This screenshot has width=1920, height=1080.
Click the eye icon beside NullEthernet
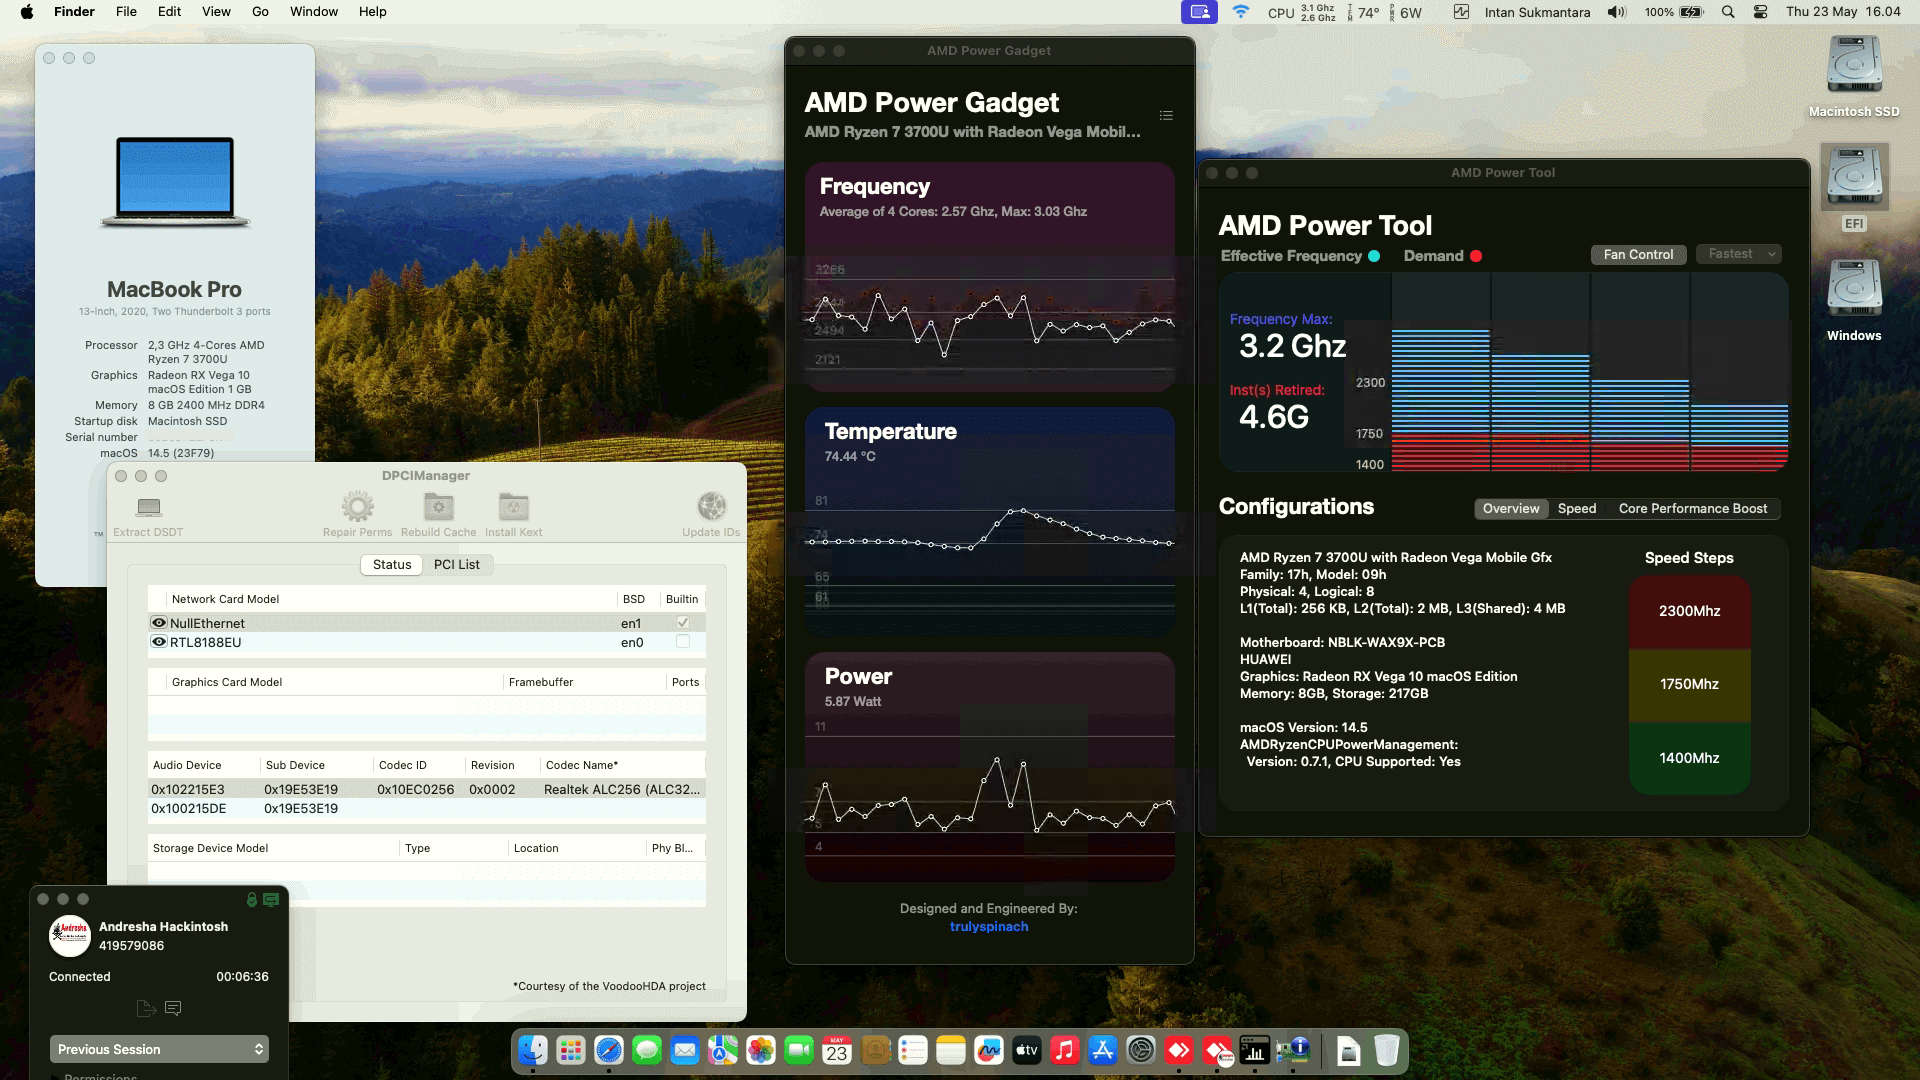tap(158, 622)
